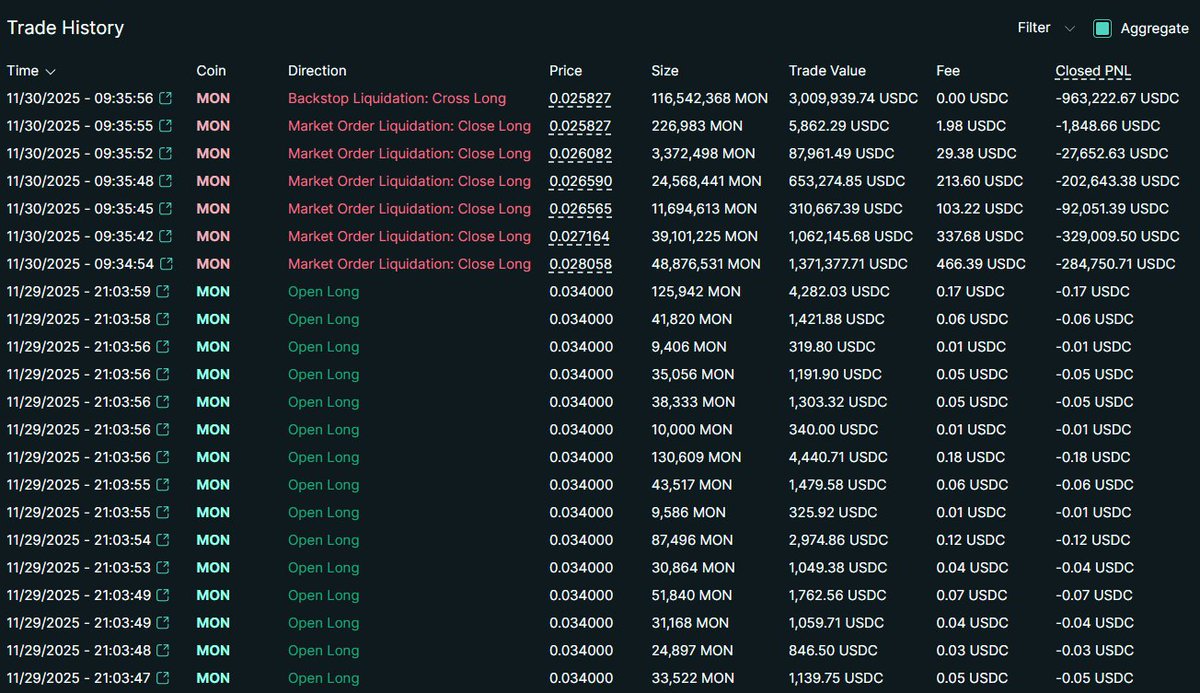Open explorer link icon for 09:35:48 trade

pos(166,181)
